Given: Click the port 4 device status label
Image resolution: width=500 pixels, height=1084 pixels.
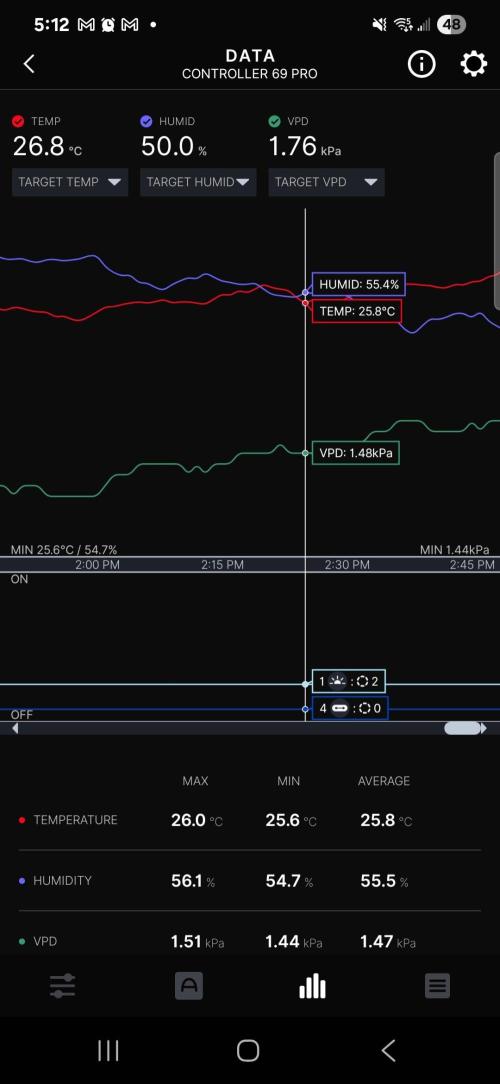Looking at the screenshot, I should coord(349,708).
